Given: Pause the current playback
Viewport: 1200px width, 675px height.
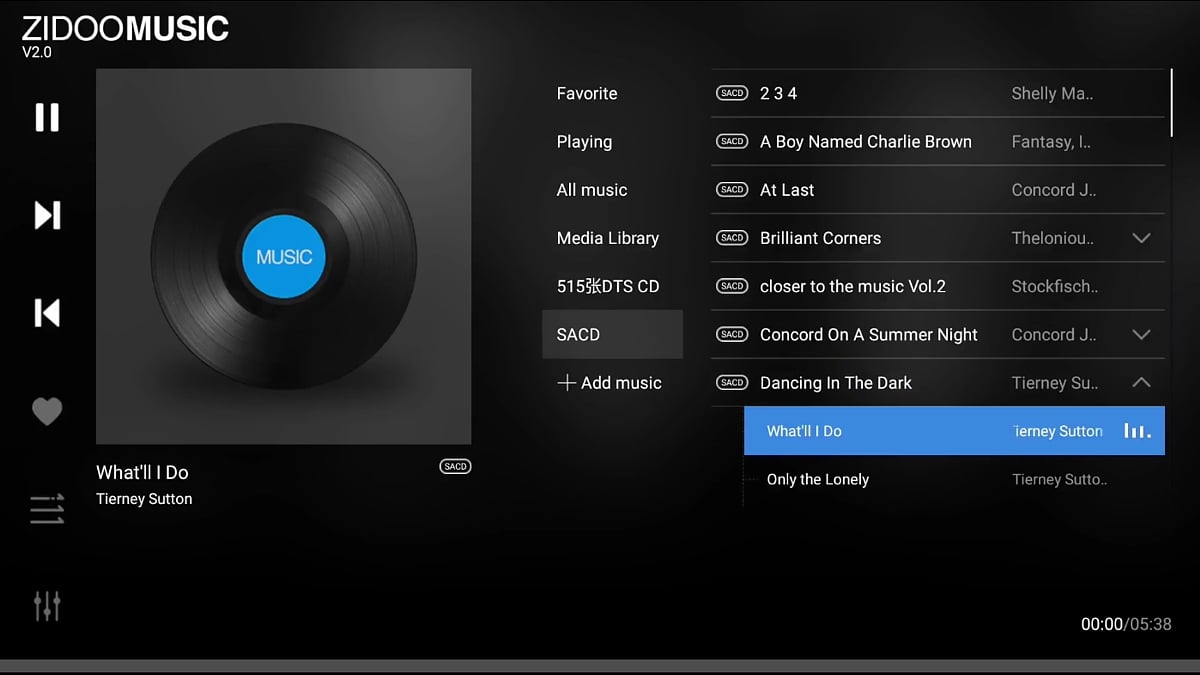Looking at the screenshot, I should (46, 117).
